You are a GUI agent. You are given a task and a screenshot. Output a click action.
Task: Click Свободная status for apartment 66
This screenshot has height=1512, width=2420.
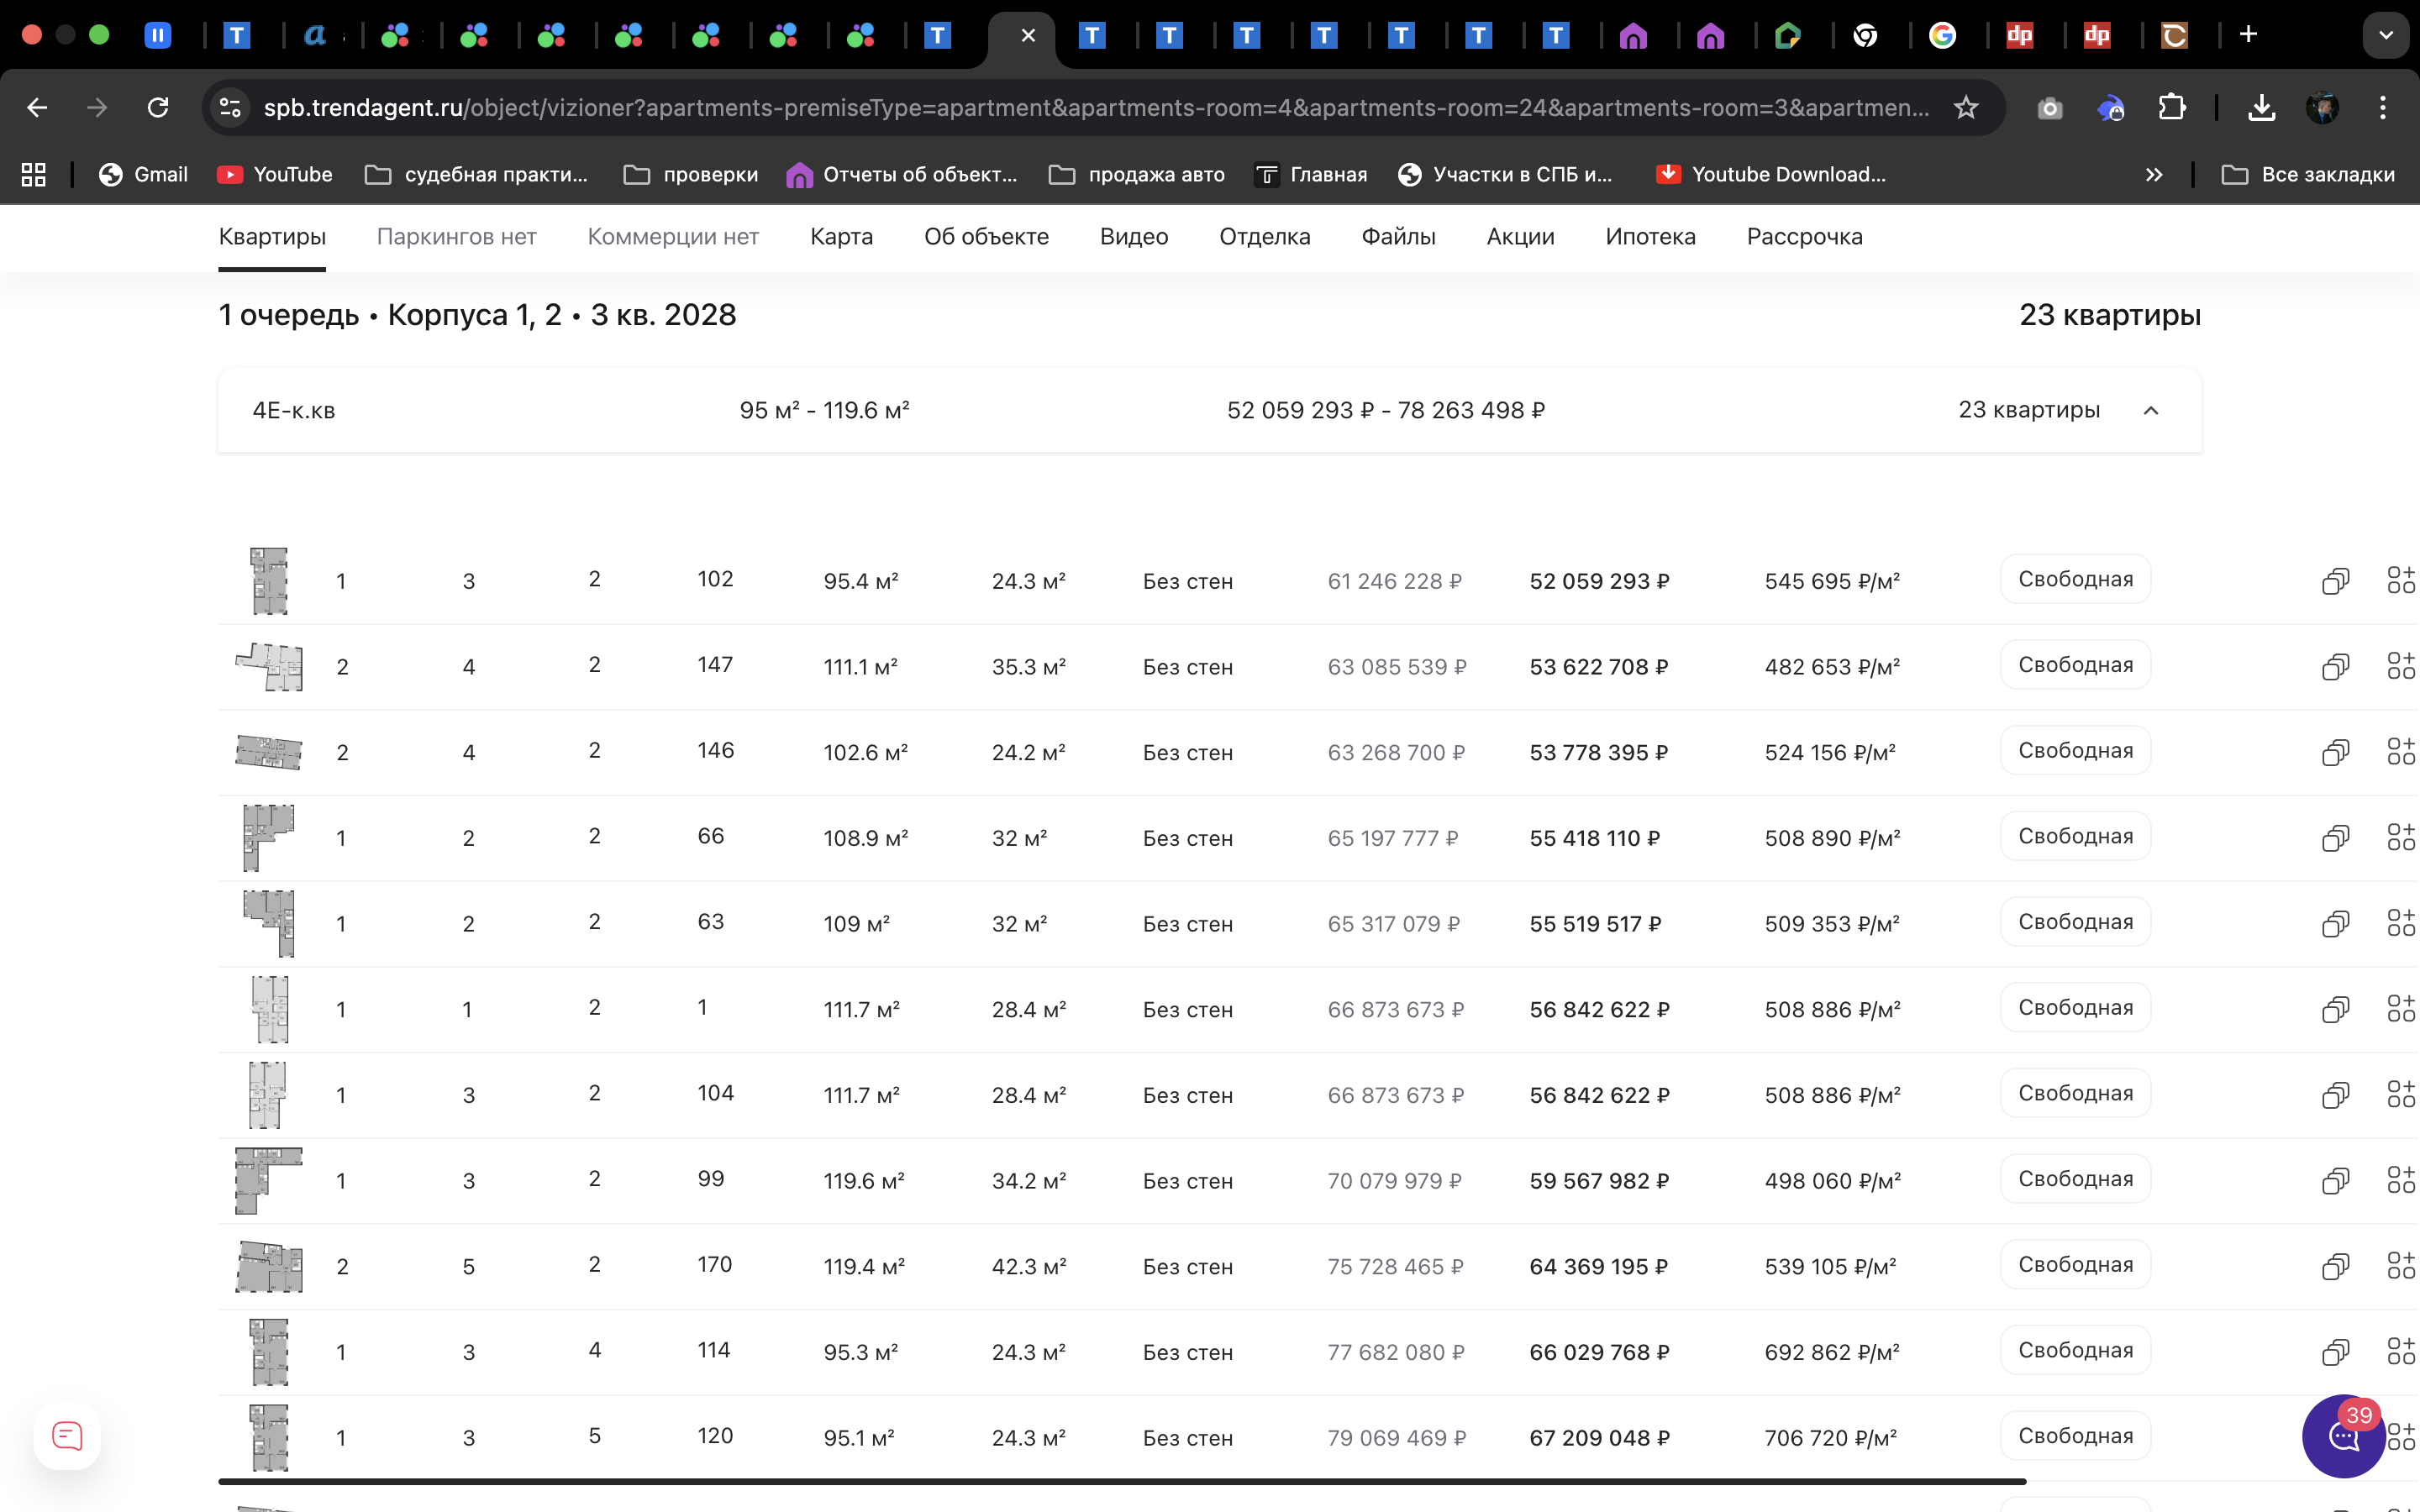click(x=2074, y=836)
